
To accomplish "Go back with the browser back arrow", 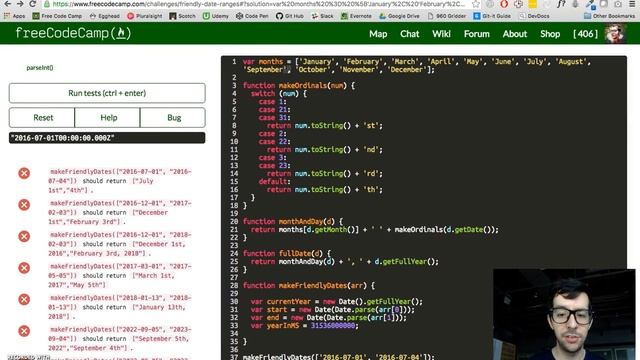I will (7, 4).
